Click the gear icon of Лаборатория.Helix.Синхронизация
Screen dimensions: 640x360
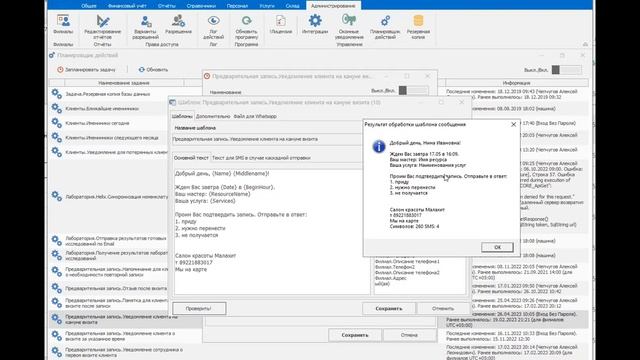[57, 196]
